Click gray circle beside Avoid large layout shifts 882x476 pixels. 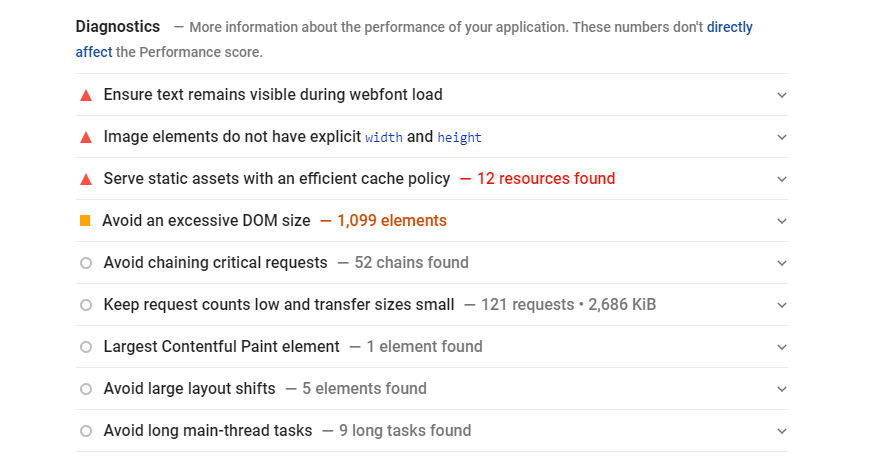pyautogui.click(x=86, y=389)
